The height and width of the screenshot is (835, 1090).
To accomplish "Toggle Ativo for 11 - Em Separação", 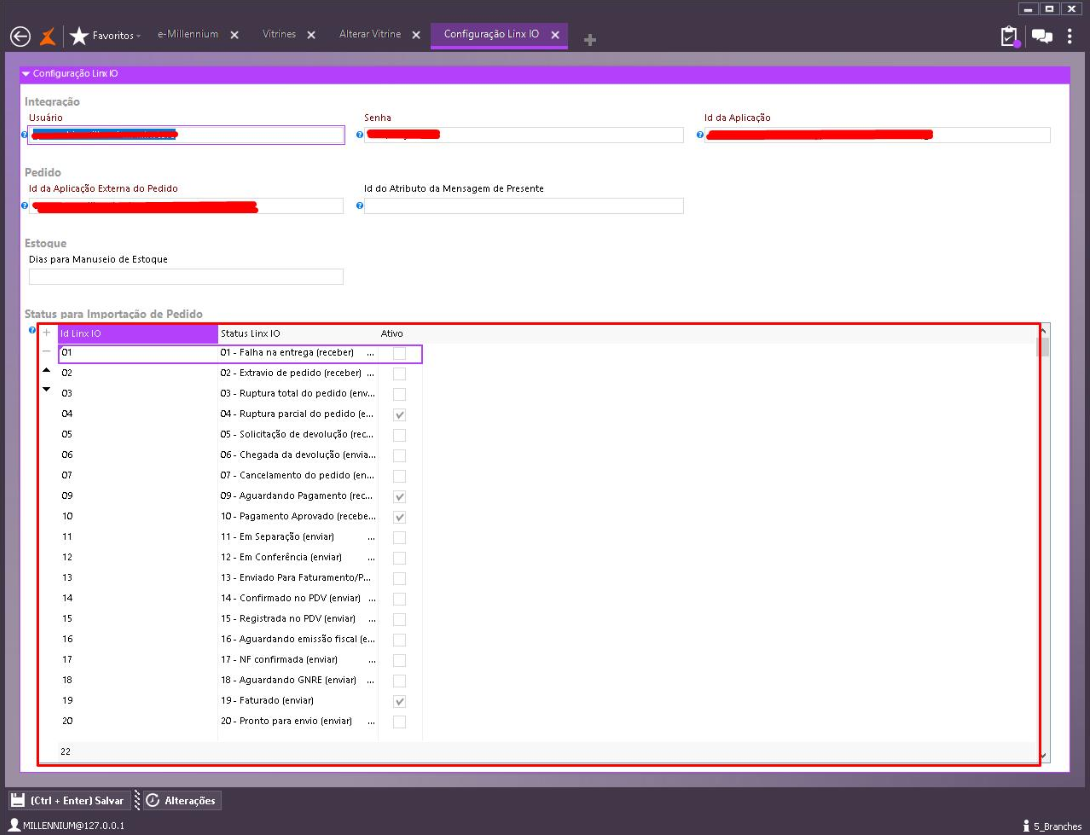I will pyautogui.click(x=399, y=537).
